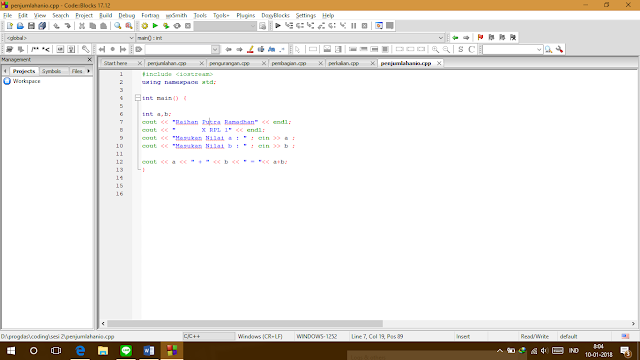This screenshot has width=640, height=360.
Task: Open Word from the taskbar
Action: pyautogui.click(x=149, y=351)
